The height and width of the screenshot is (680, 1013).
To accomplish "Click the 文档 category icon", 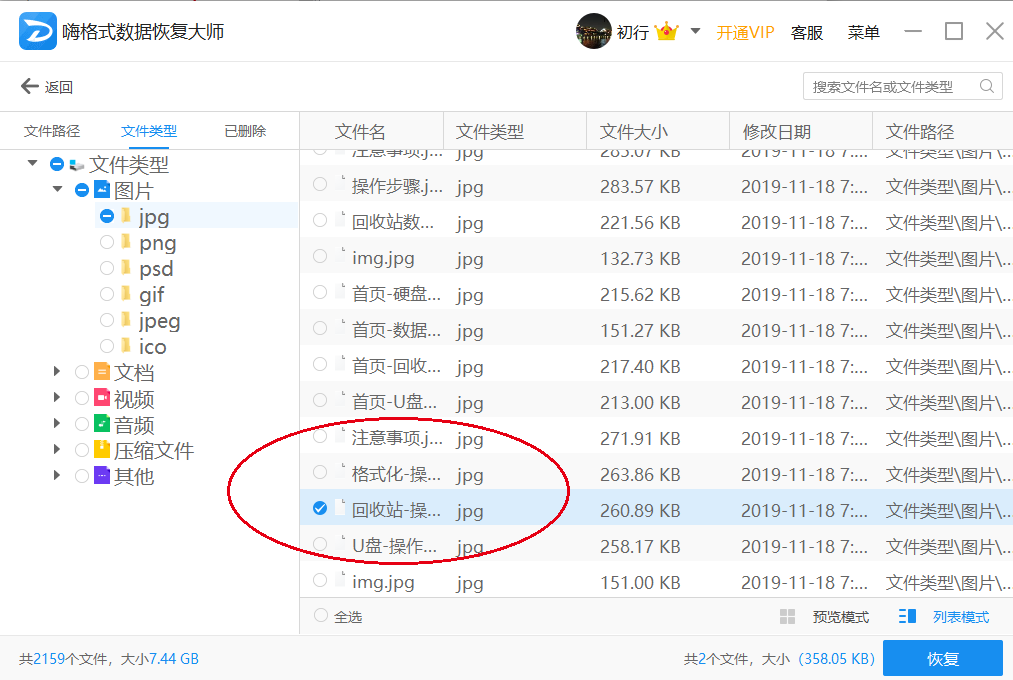I will pos(102,371).
